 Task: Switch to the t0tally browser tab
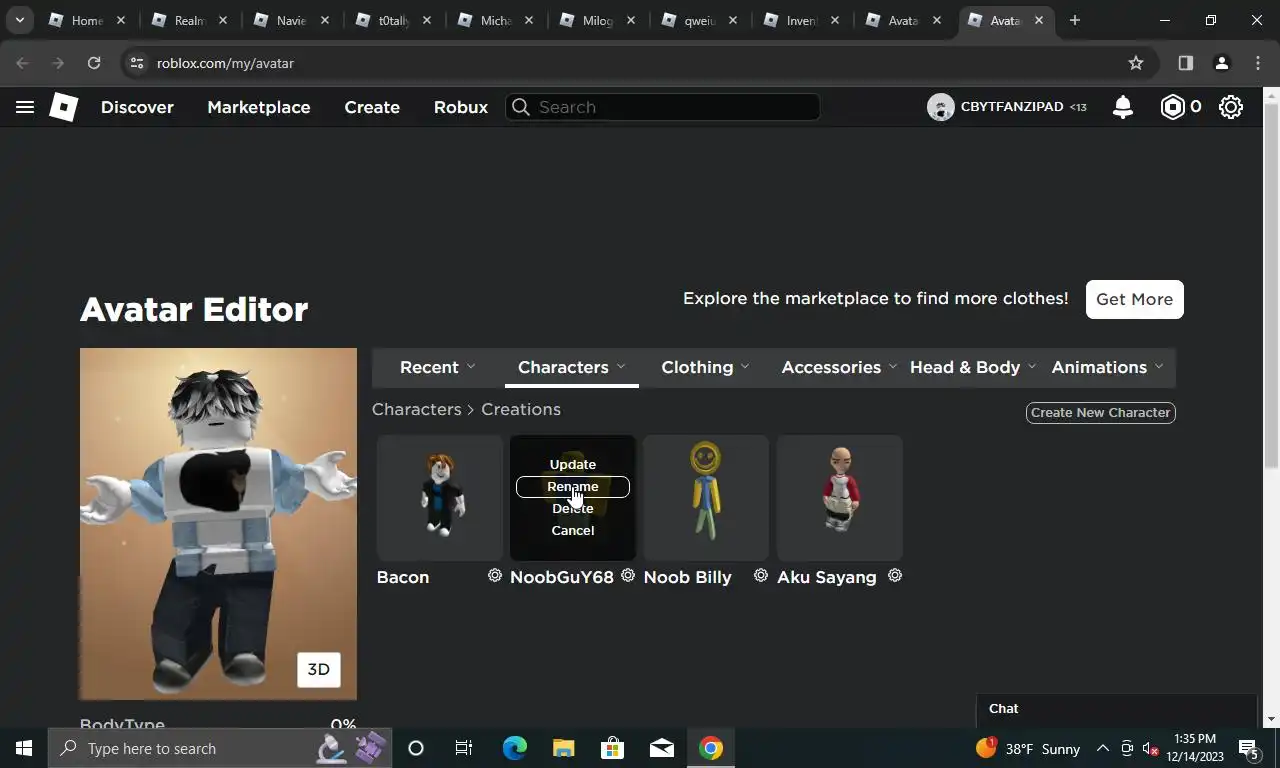(393, 20)
